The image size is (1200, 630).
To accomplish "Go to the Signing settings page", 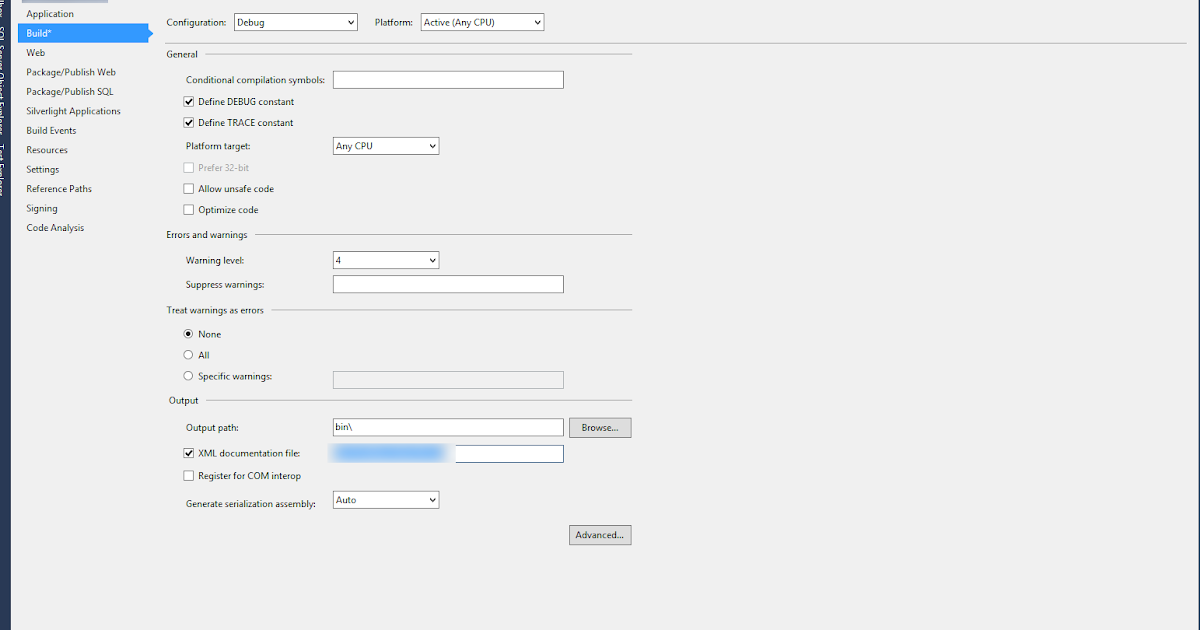I will click(42, 208).
